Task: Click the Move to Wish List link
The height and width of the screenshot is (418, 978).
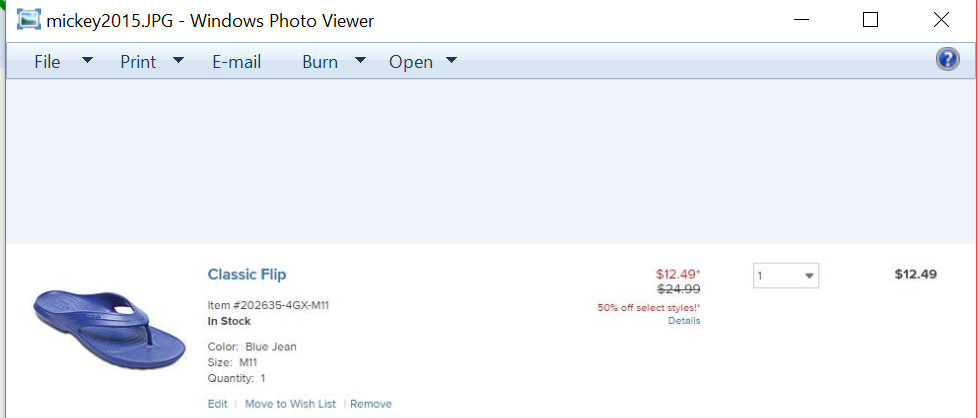Action: 290,404
